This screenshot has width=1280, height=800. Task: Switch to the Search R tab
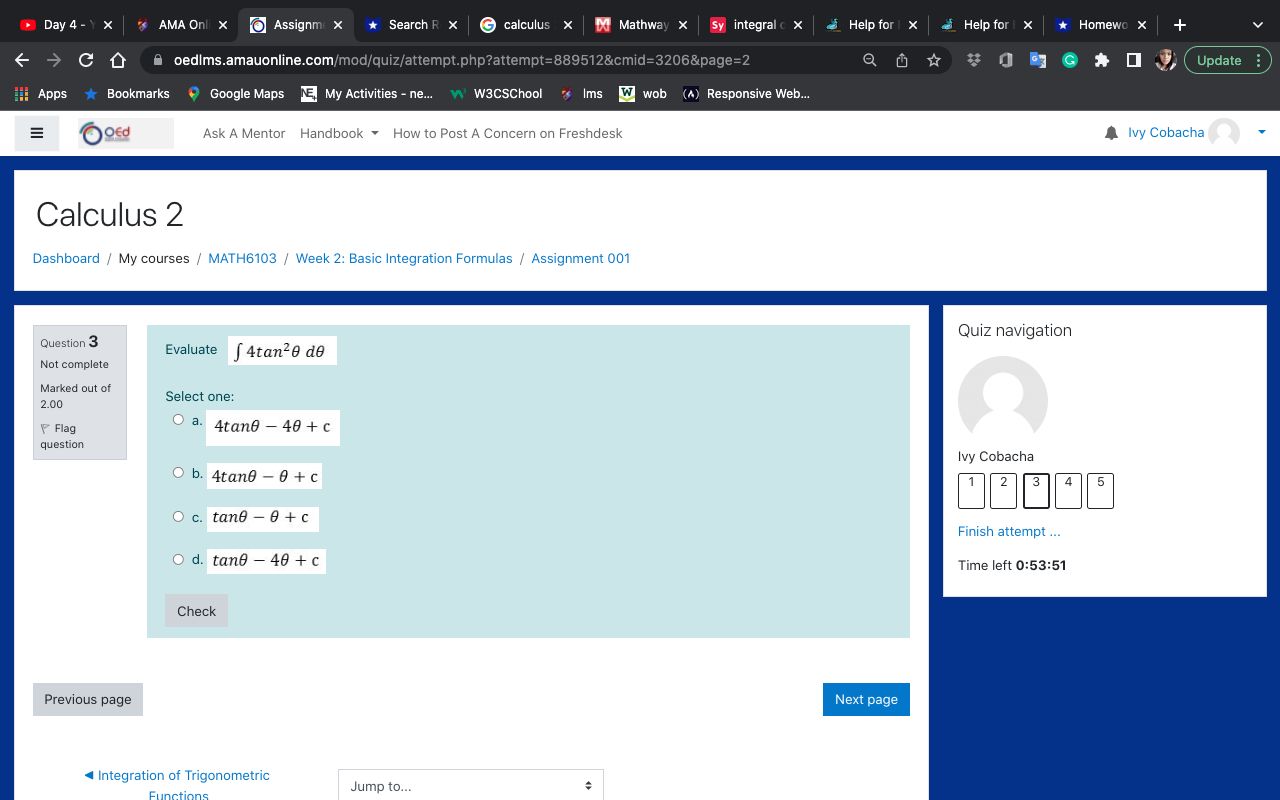tap(412, 25)
